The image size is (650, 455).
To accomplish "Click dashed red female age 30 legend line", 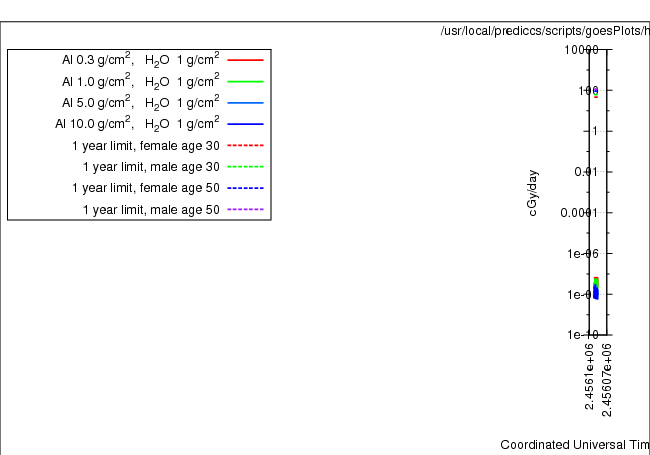I will [x=245, y=145].
